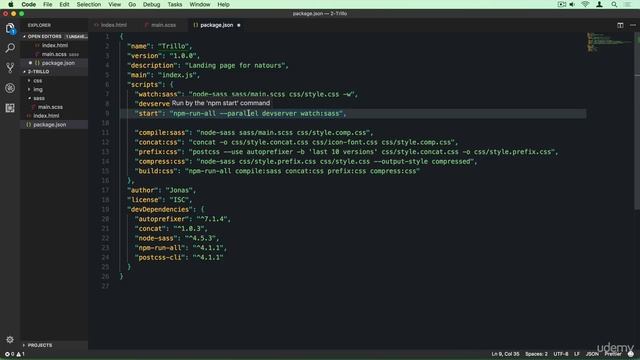Open the View menu
The width and height of the screenshot is (640, 360).
[x=114, y=4]
